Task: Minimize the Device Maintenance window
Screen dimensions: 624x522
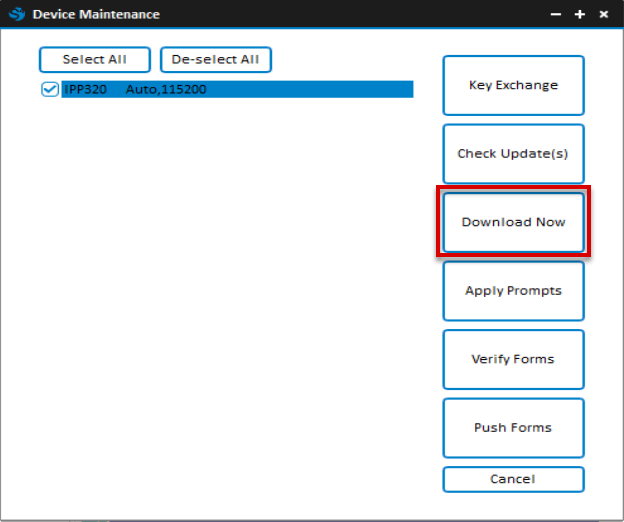Action: click(557, 14)
